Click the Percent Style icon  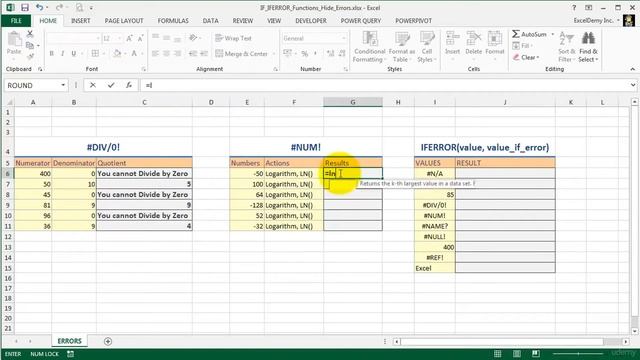pyautogui.click(x=304, y=53)
